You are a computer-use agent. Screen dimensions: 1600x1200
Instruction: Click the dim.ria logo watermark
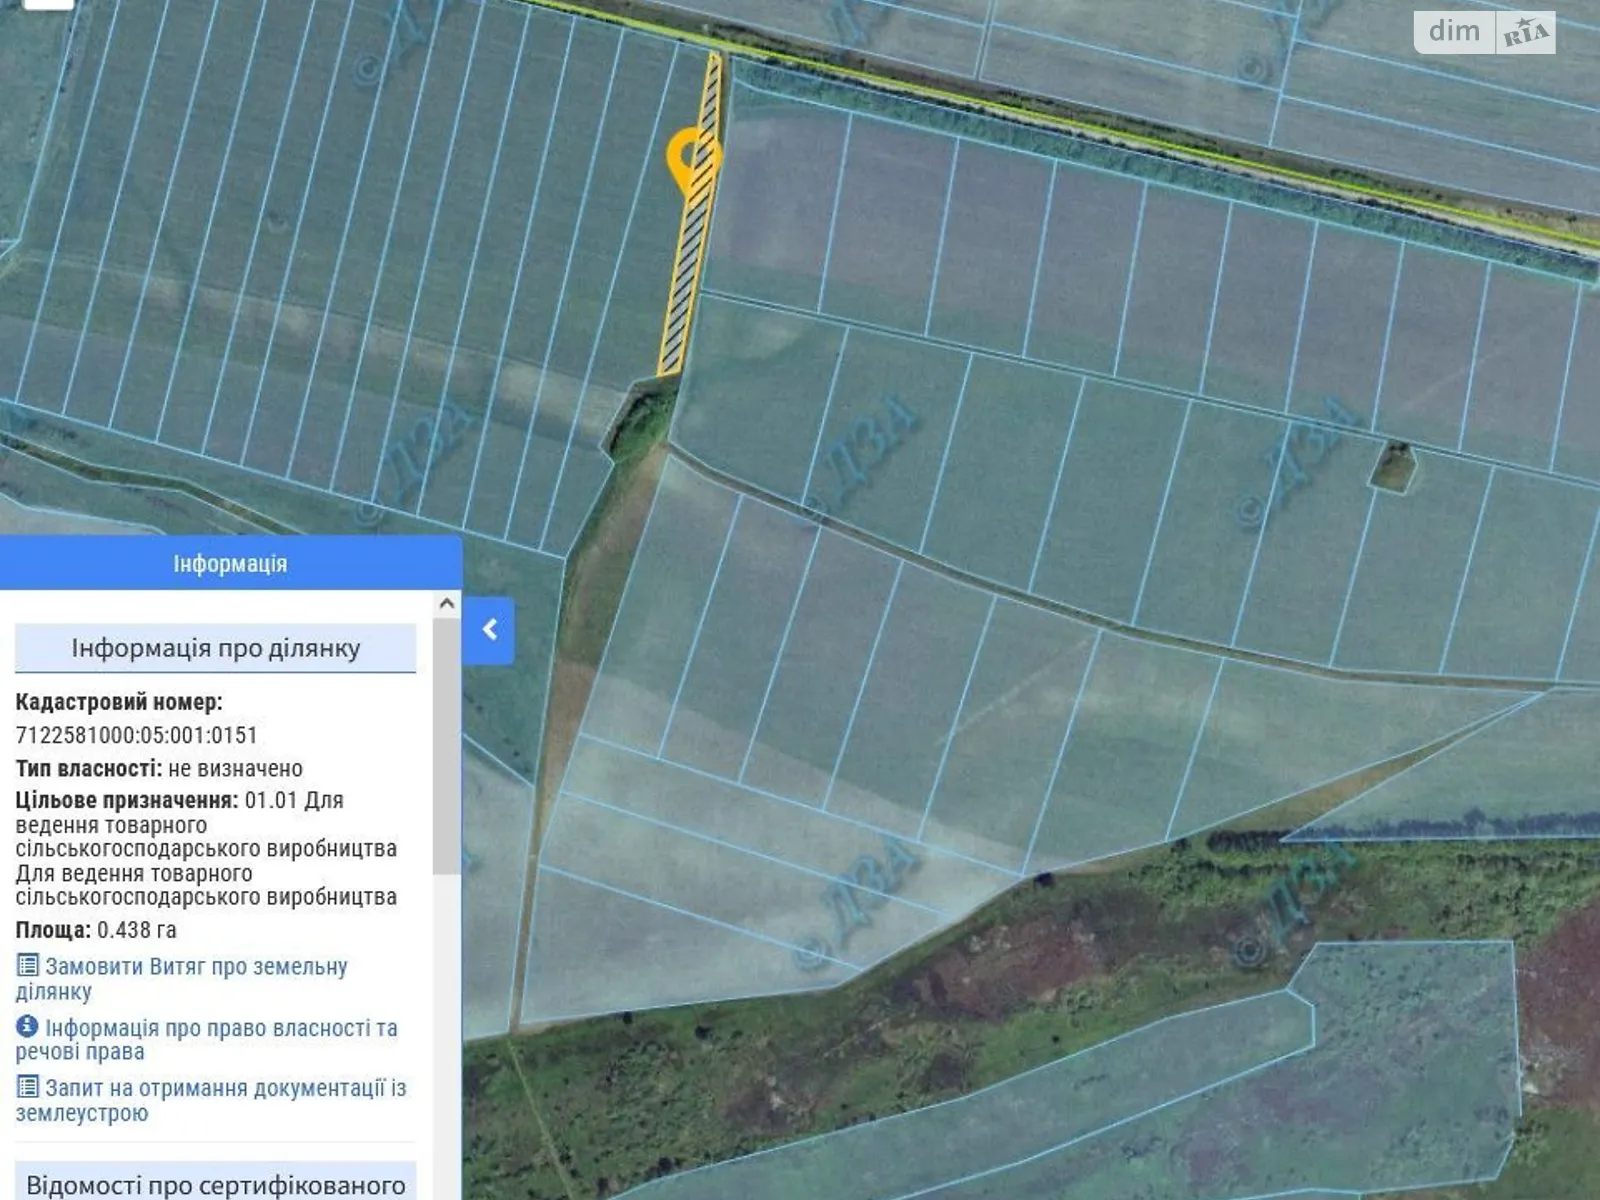(1484, 33)
